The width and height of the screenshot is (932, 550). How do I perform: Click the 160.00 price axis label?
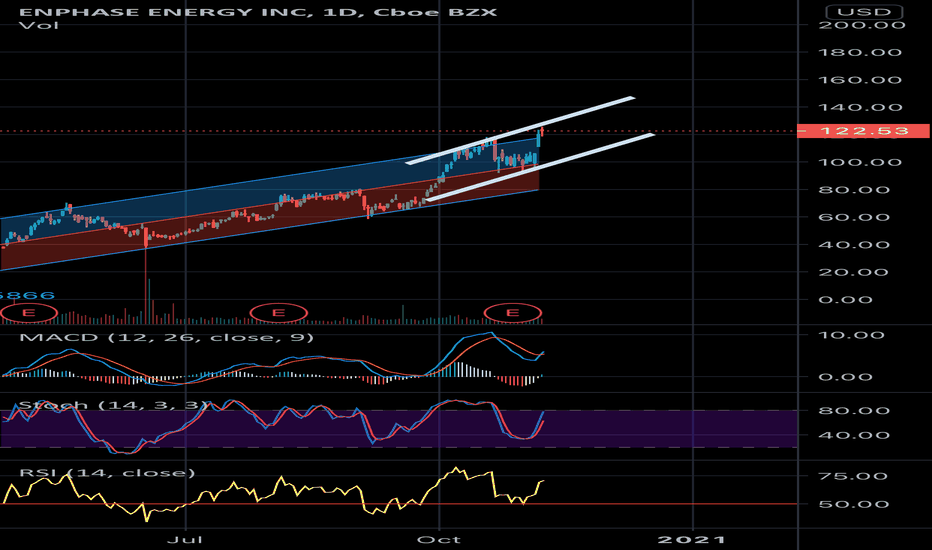tap(860, 80)
